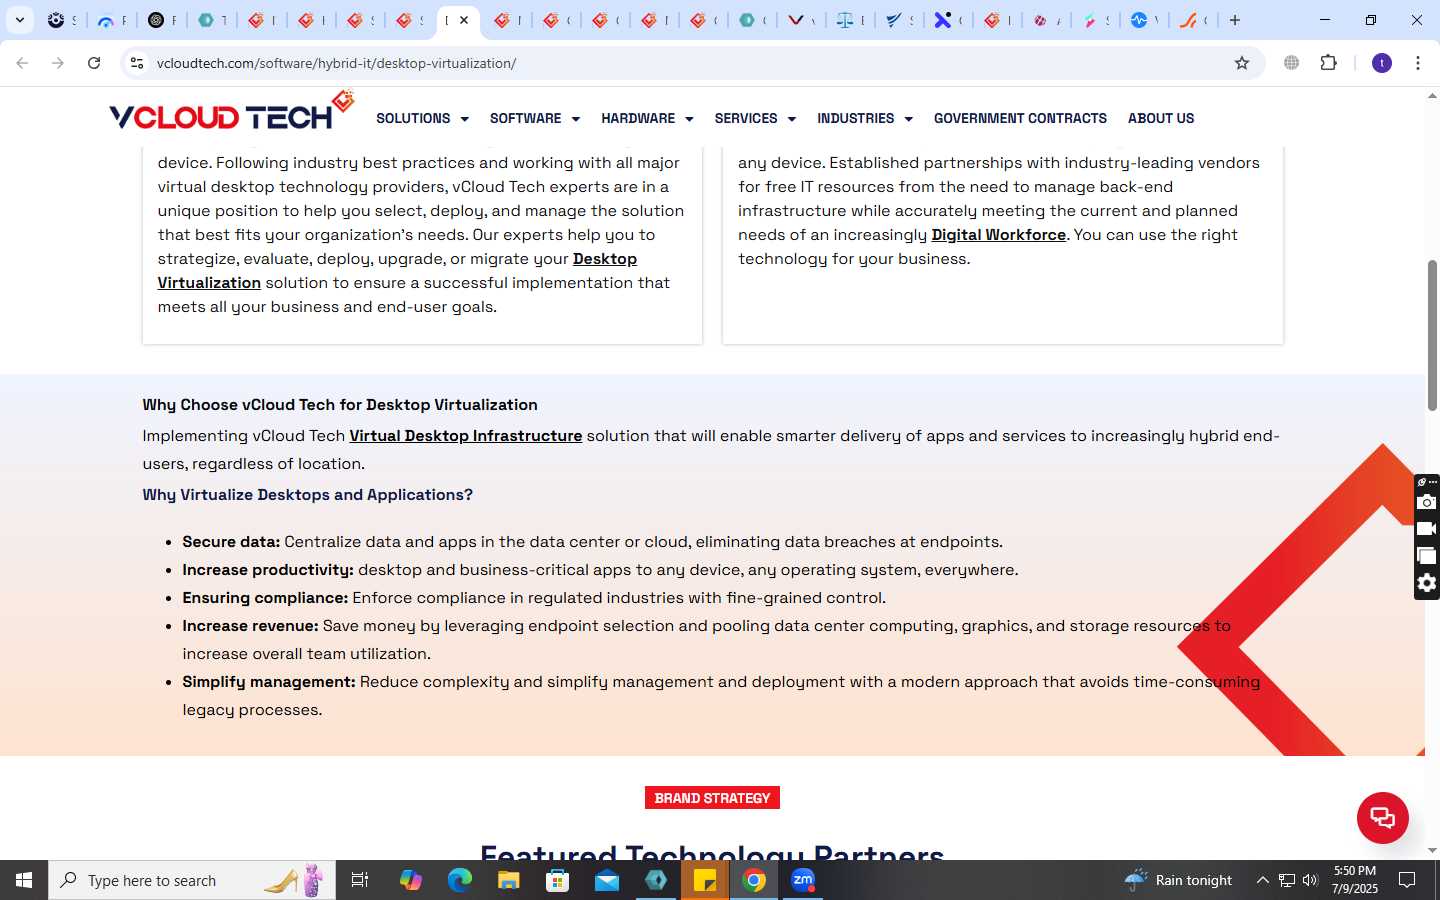
Task: Open the tab search dropdown arrow
Action: click(20, 20)
